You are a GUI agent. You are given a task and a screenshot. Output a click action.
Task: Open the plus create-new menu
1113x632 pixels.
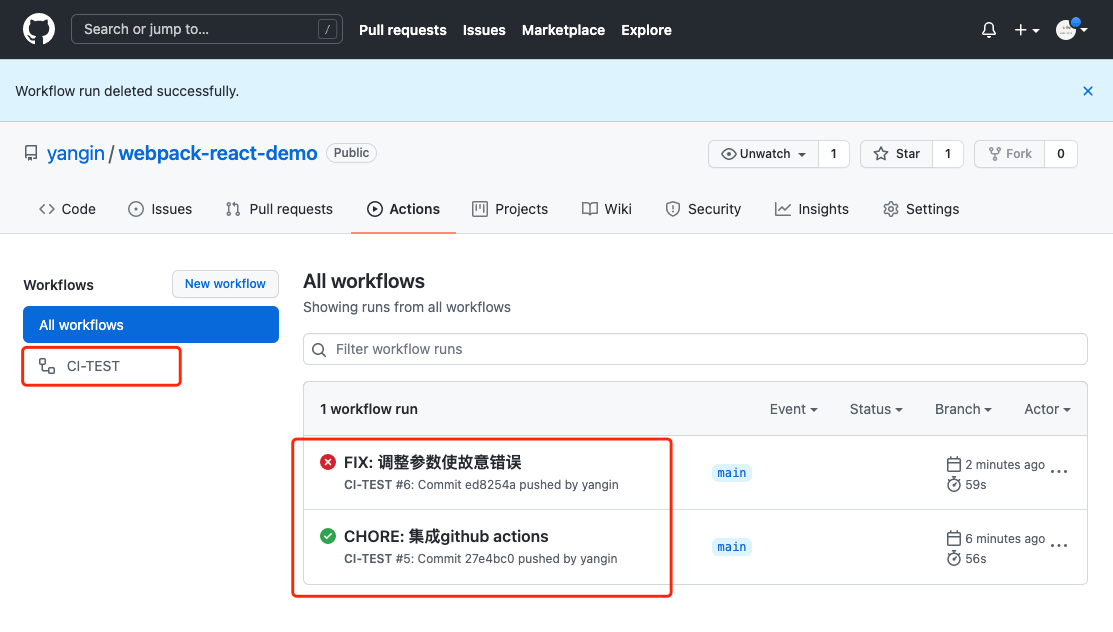coord(1026,30)
